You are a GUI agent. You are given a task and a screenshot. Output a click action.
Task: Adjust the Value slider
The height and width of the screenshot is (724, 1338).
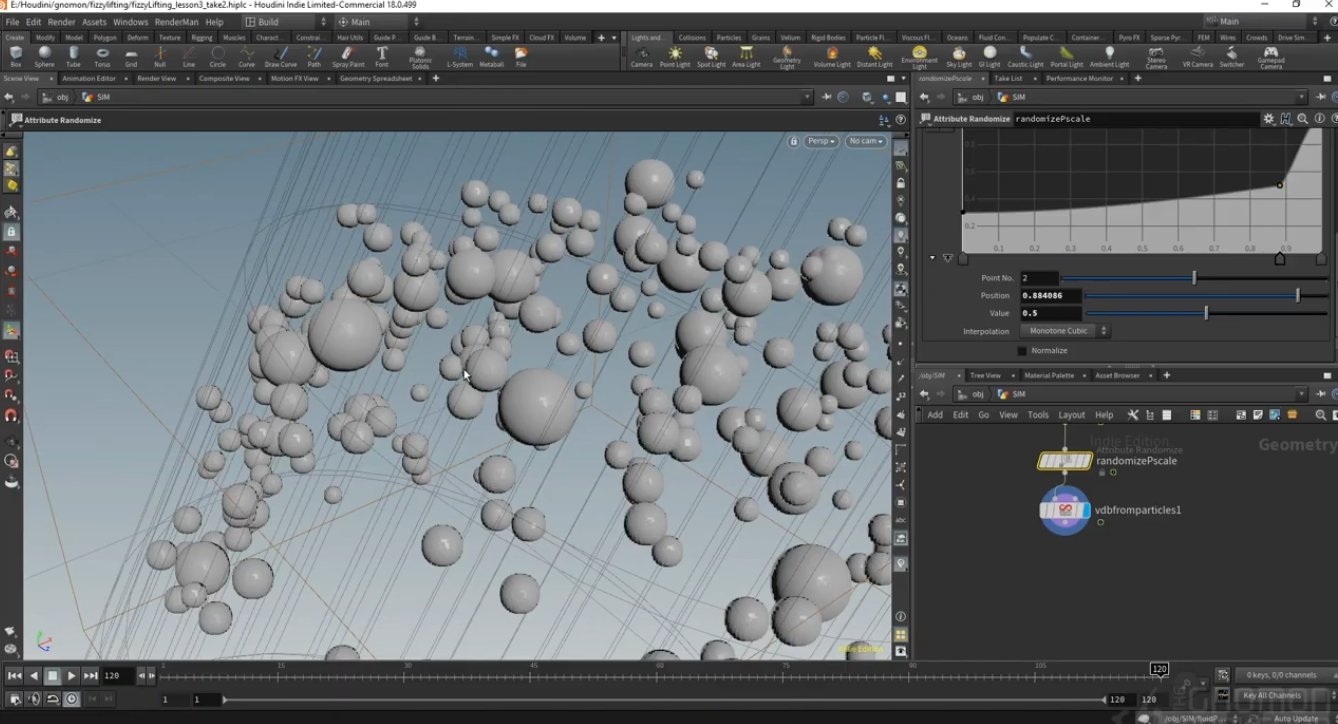1206,313
